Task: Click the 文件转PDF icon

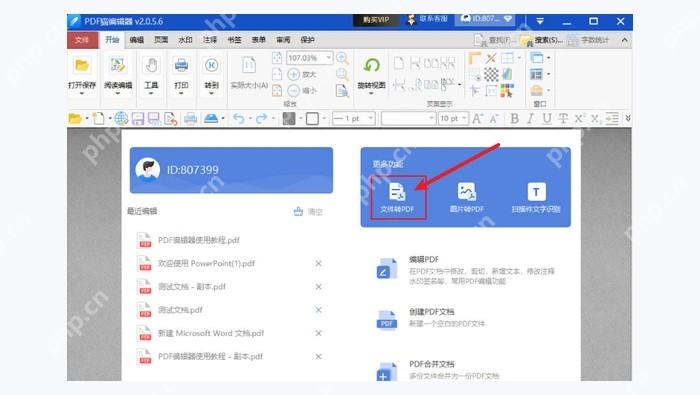Action: click(397, 192)
